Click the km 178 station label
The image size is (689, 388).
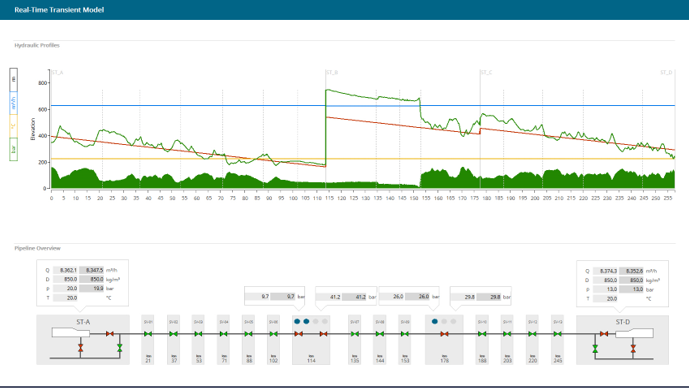(x=444, y=359)
